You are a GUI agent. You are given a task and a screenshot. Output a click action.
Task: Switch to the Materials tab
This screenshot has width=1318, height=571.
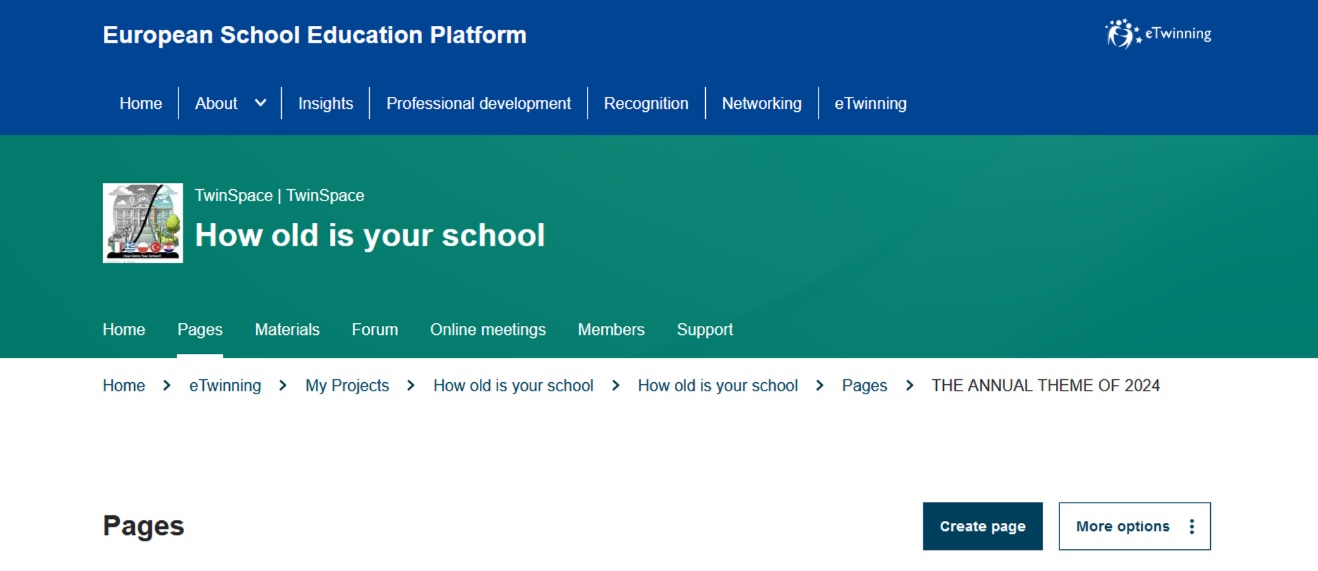287,329
